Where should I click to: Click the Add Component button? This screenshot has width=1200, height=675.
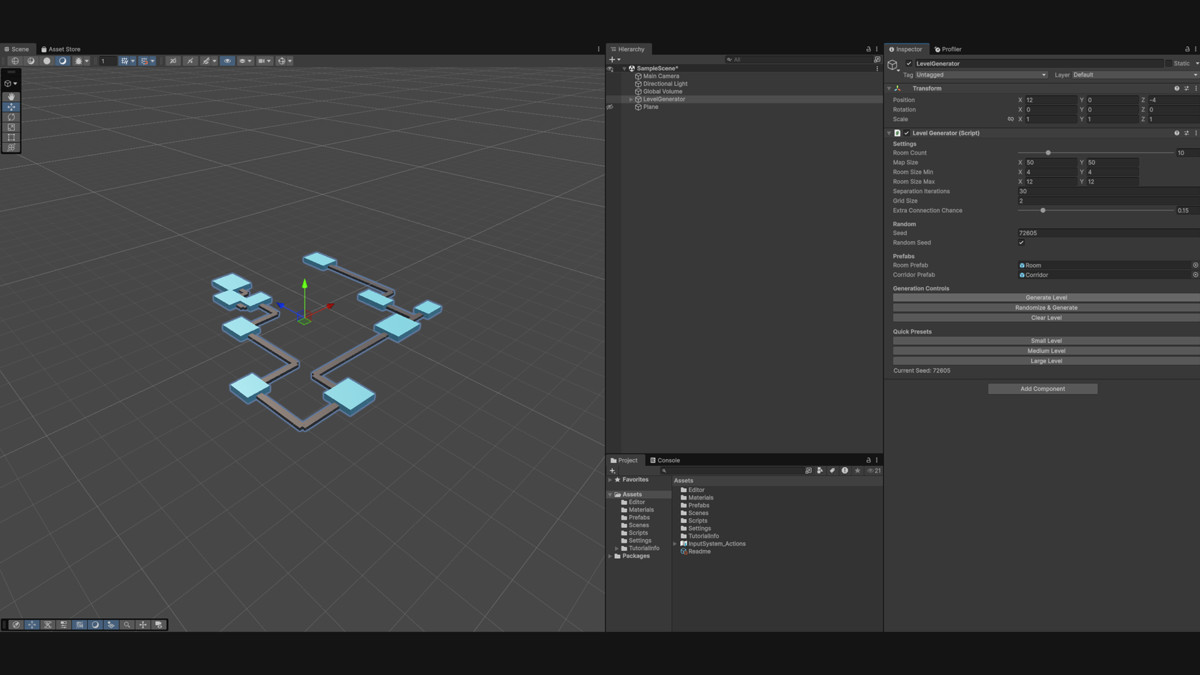coord(1042,389)
